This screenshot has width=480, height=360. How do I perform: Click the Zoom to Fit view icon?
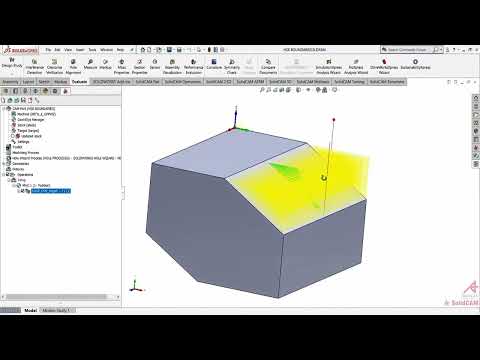262,90
